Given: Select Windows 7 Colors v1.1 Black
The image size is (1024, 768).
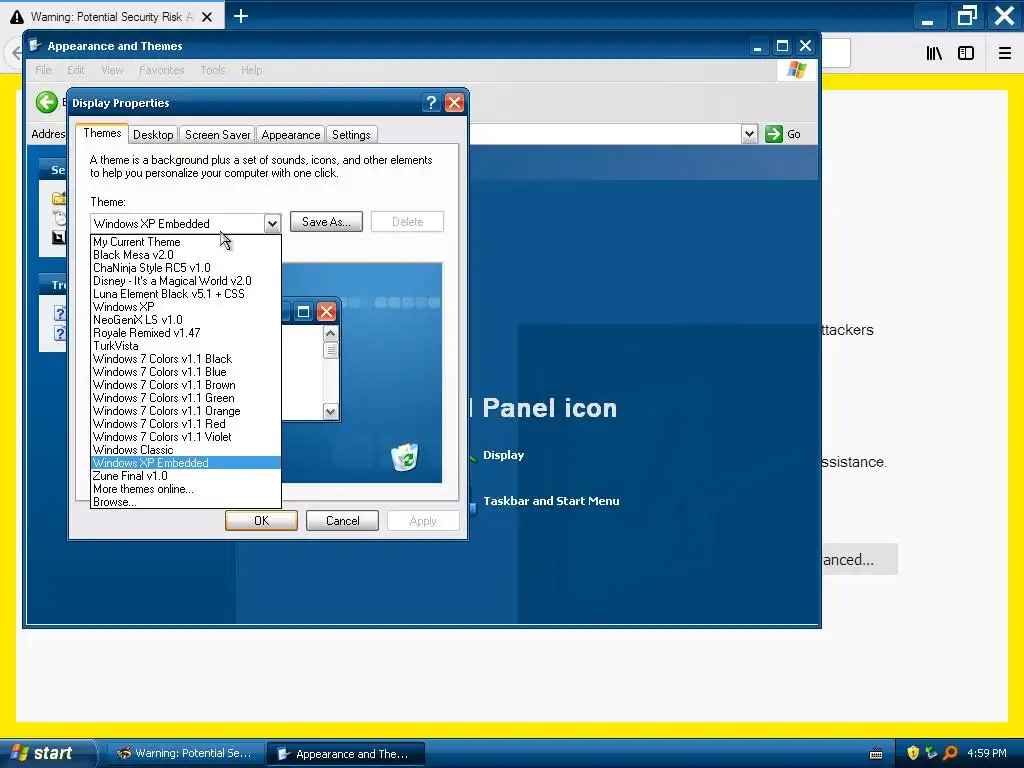Looking at the screenshot, I should [186, 359].
